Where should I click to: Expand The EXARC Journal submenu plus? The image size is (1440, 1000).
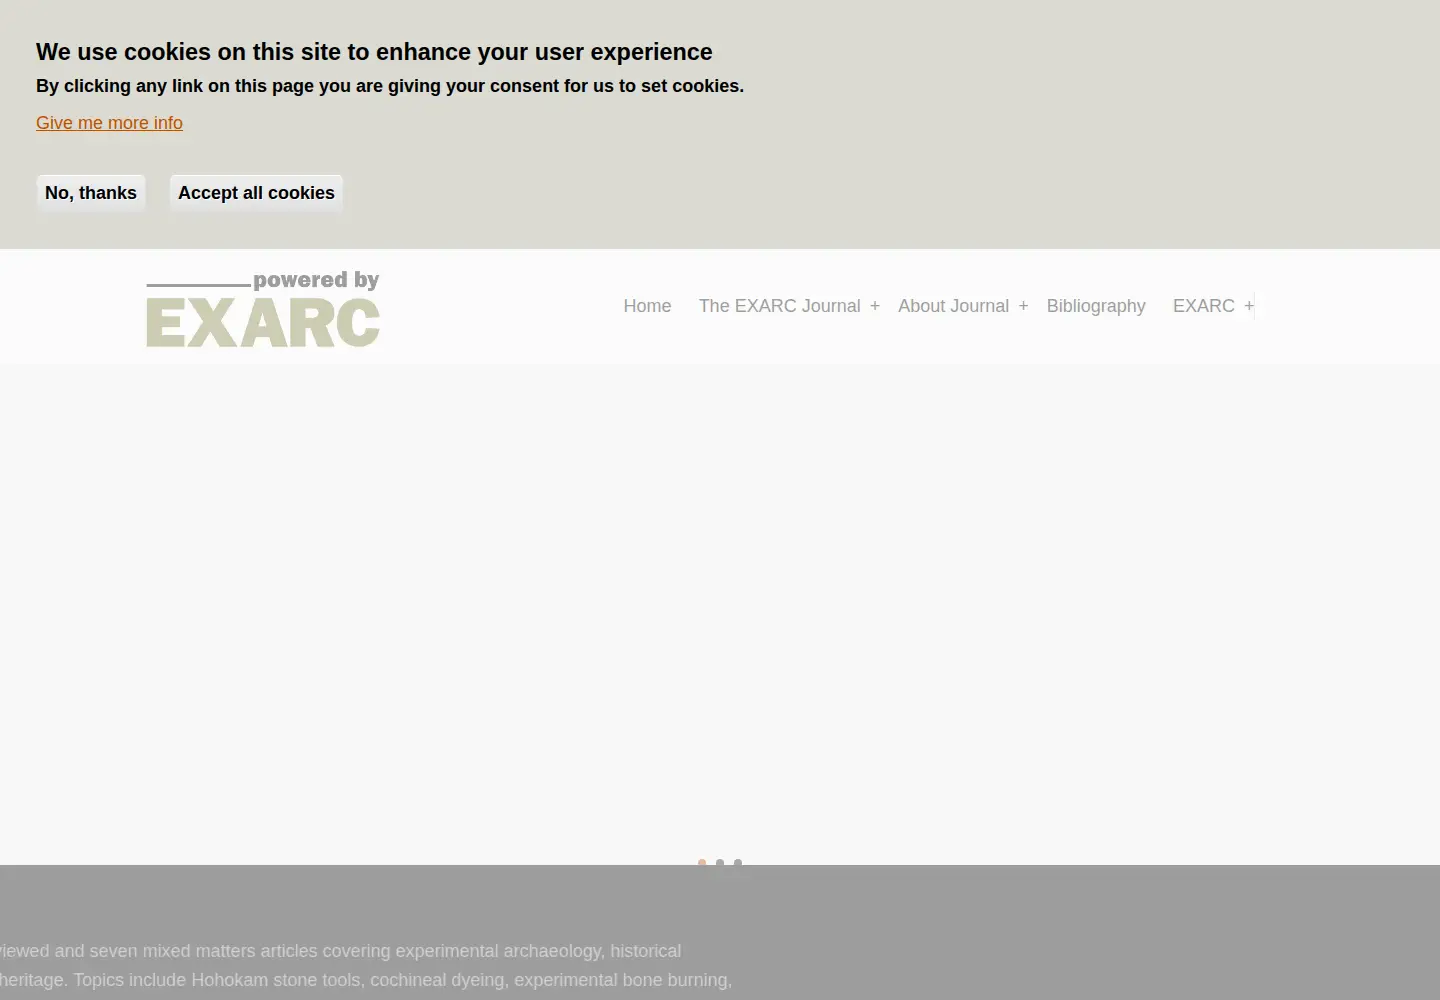coord(875,306)
